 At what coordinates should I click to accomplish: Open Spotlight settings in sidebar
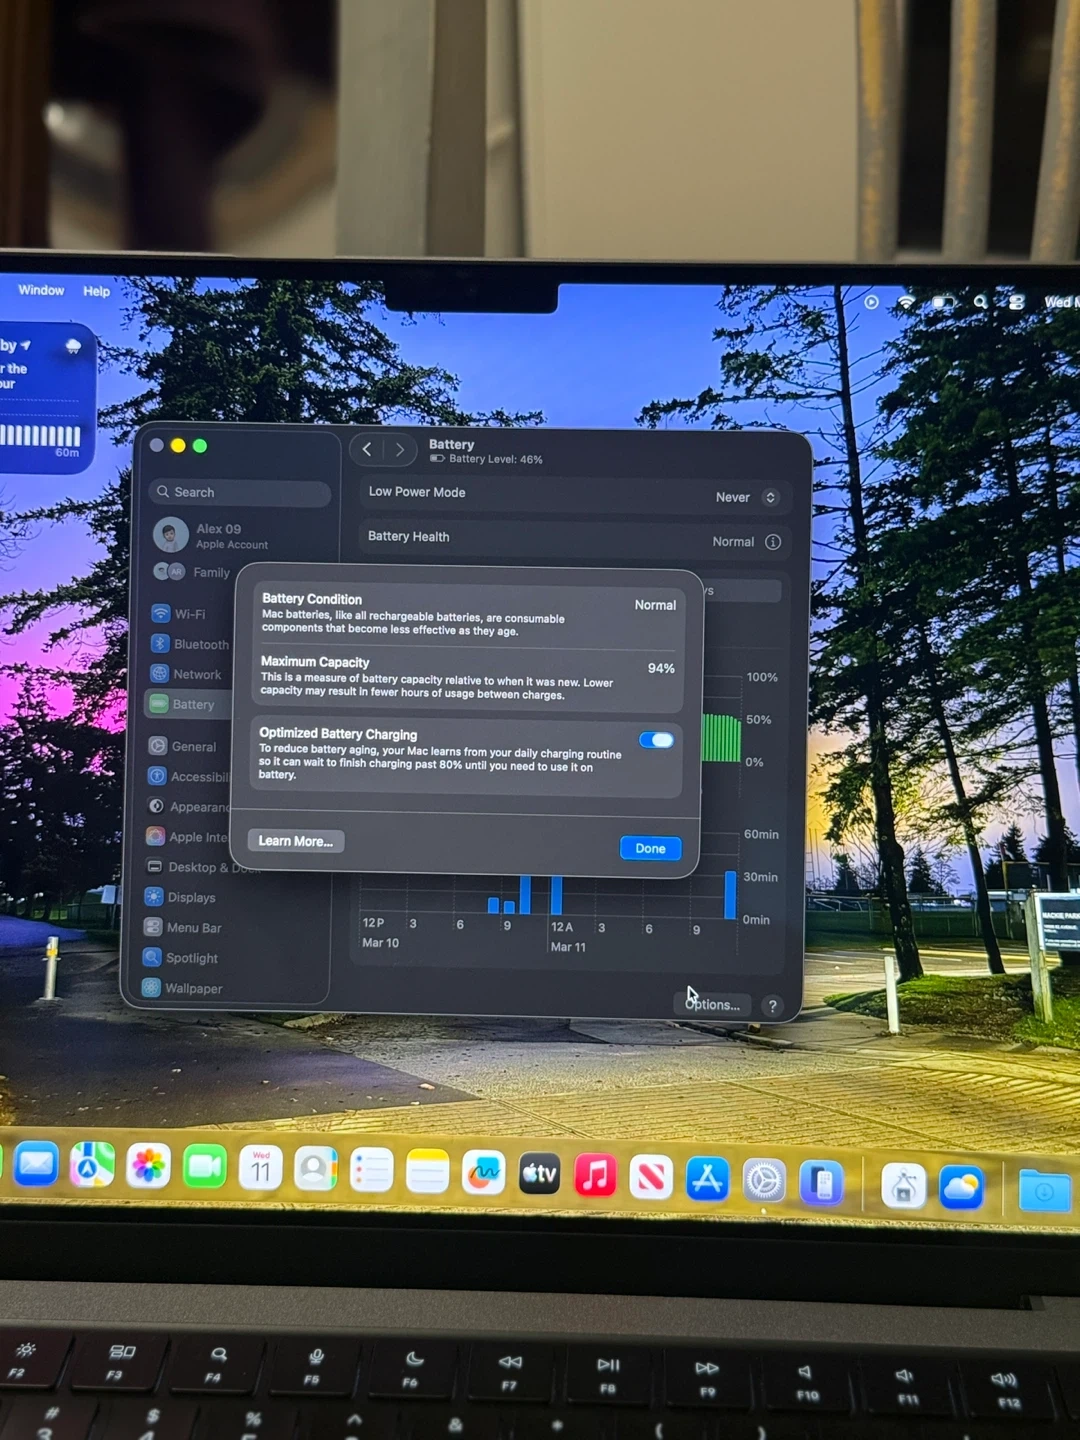click(x=190, y=958)
